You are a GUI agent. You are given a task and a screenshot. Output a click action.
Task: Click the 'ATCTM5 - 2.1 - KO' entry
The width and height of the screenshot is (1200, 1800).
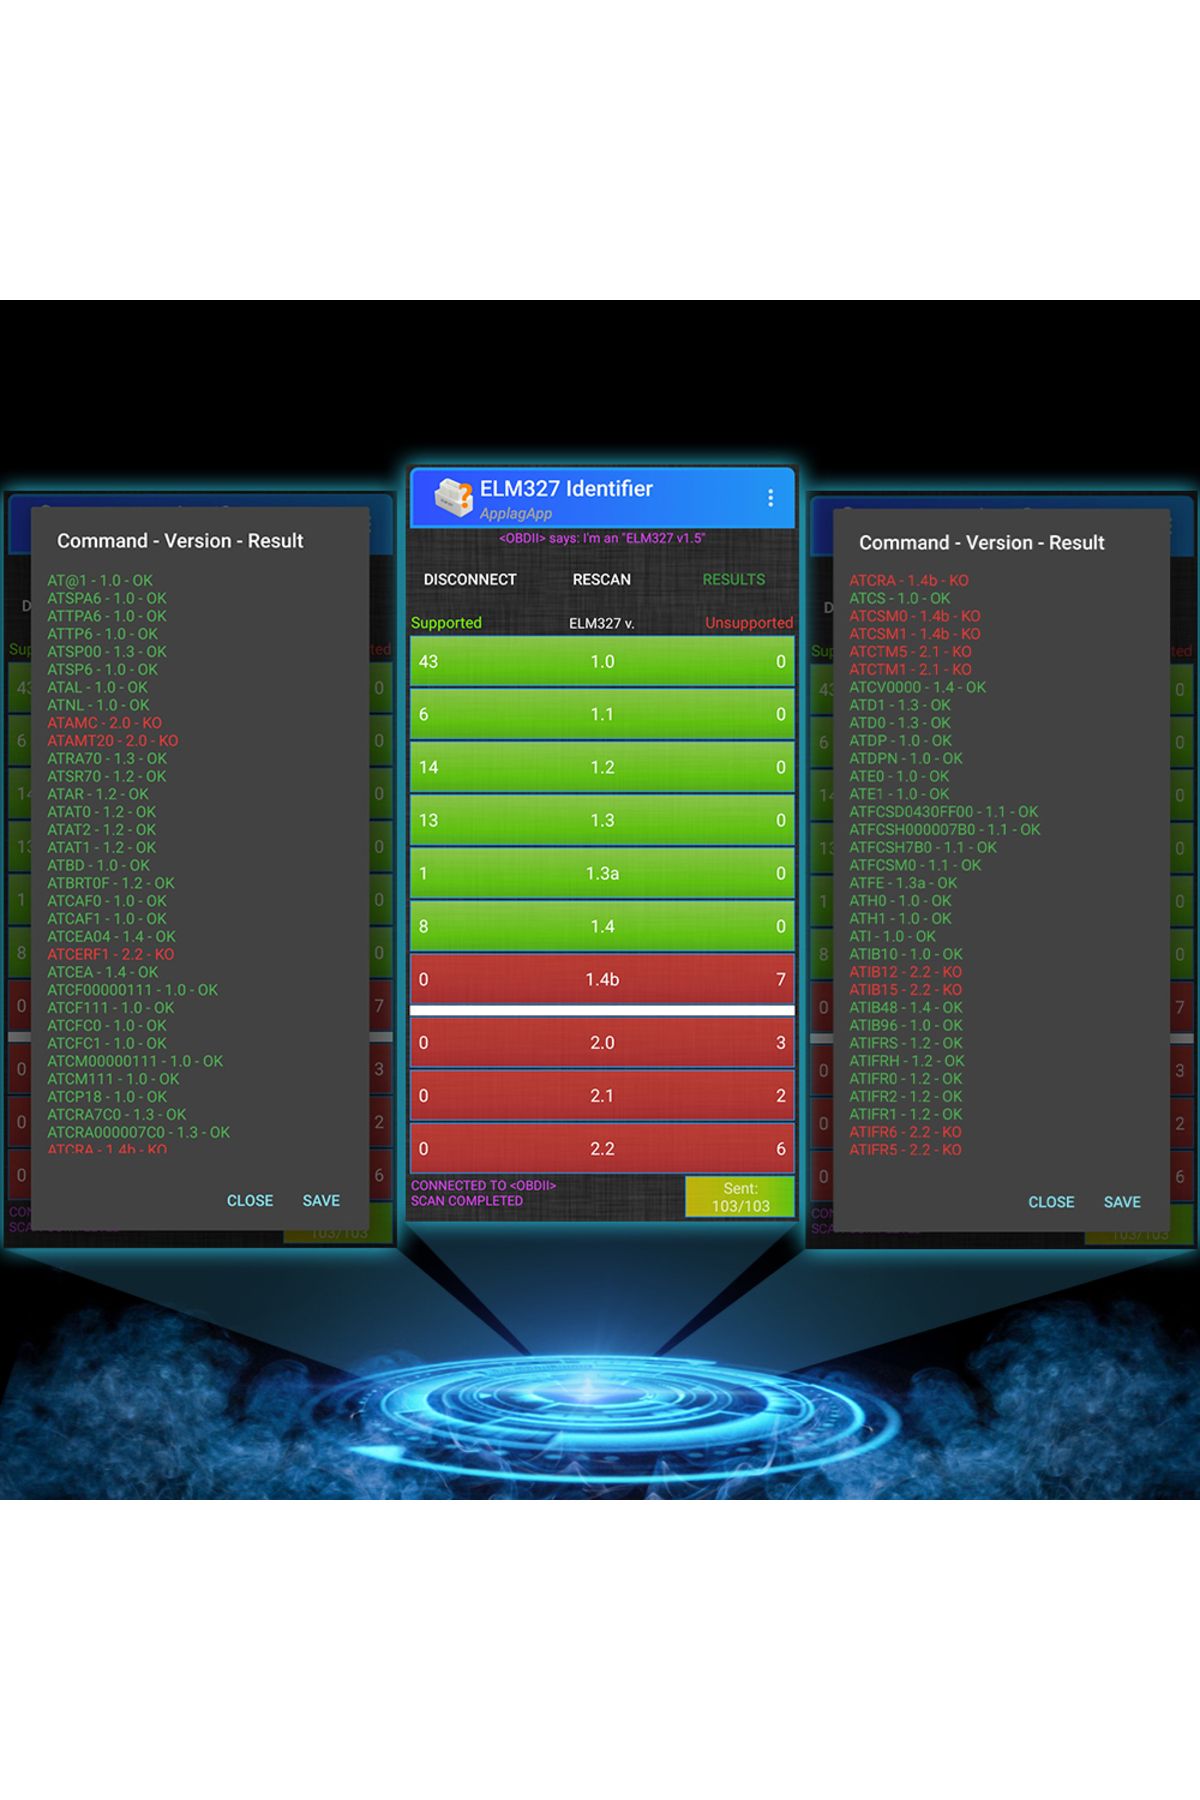coord(910,652)
